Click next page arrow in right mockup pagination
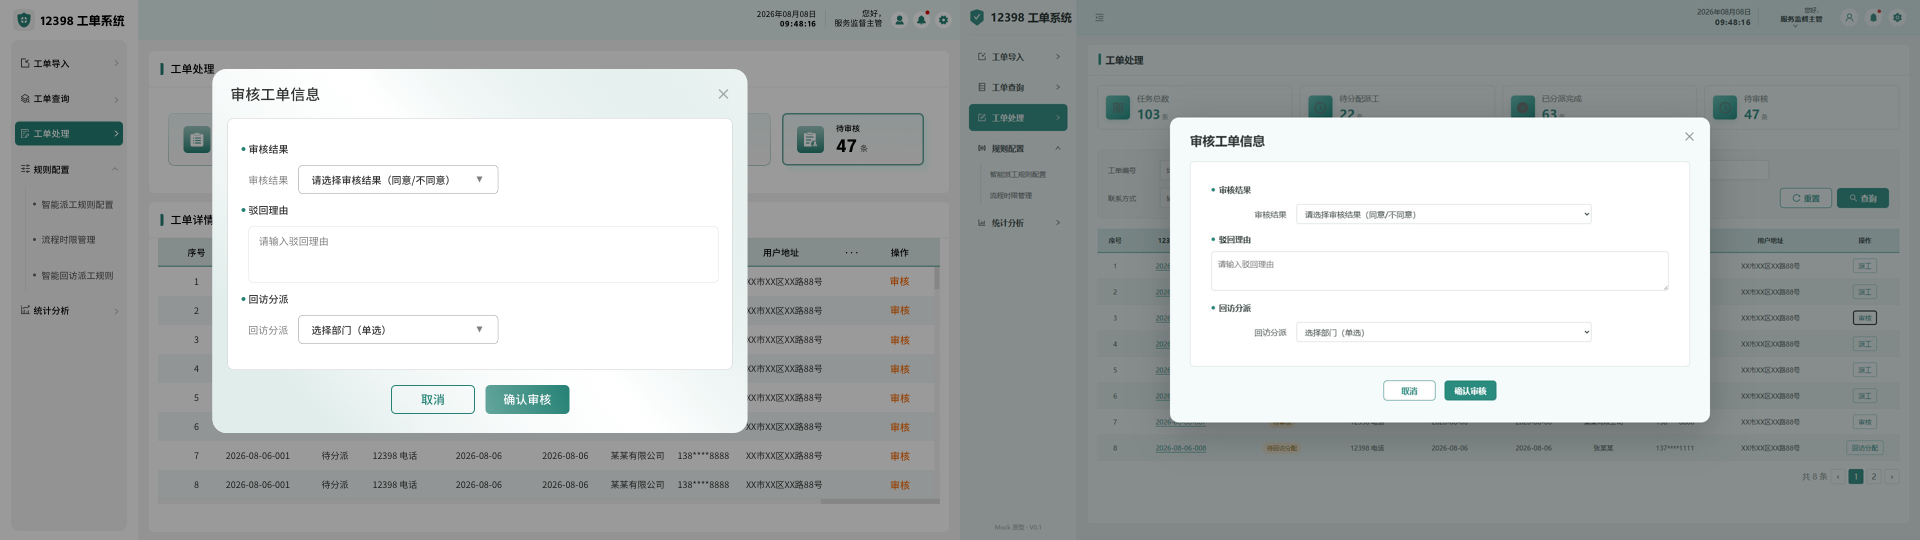Screen dimensions: 1920x540 coord(1891,477)
